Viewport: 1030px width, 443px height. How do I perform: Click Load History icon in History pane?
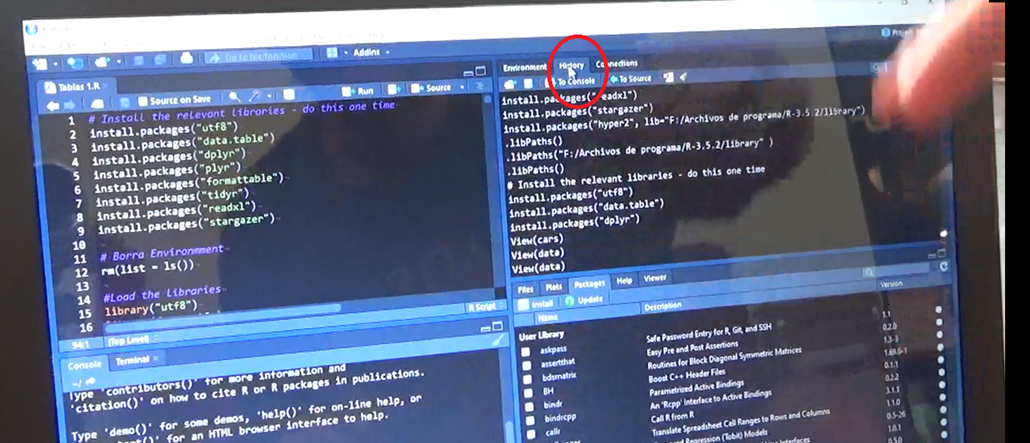tap(510, 84)
